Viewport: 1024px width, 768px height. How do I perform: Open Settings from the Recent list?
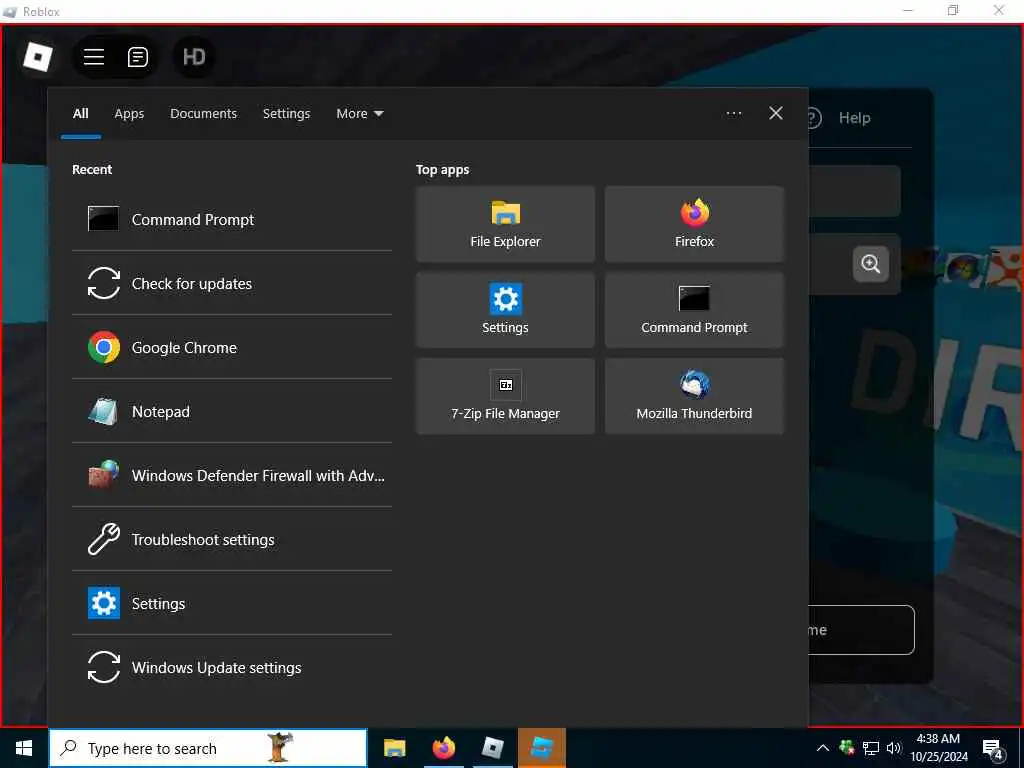point(232,603)
